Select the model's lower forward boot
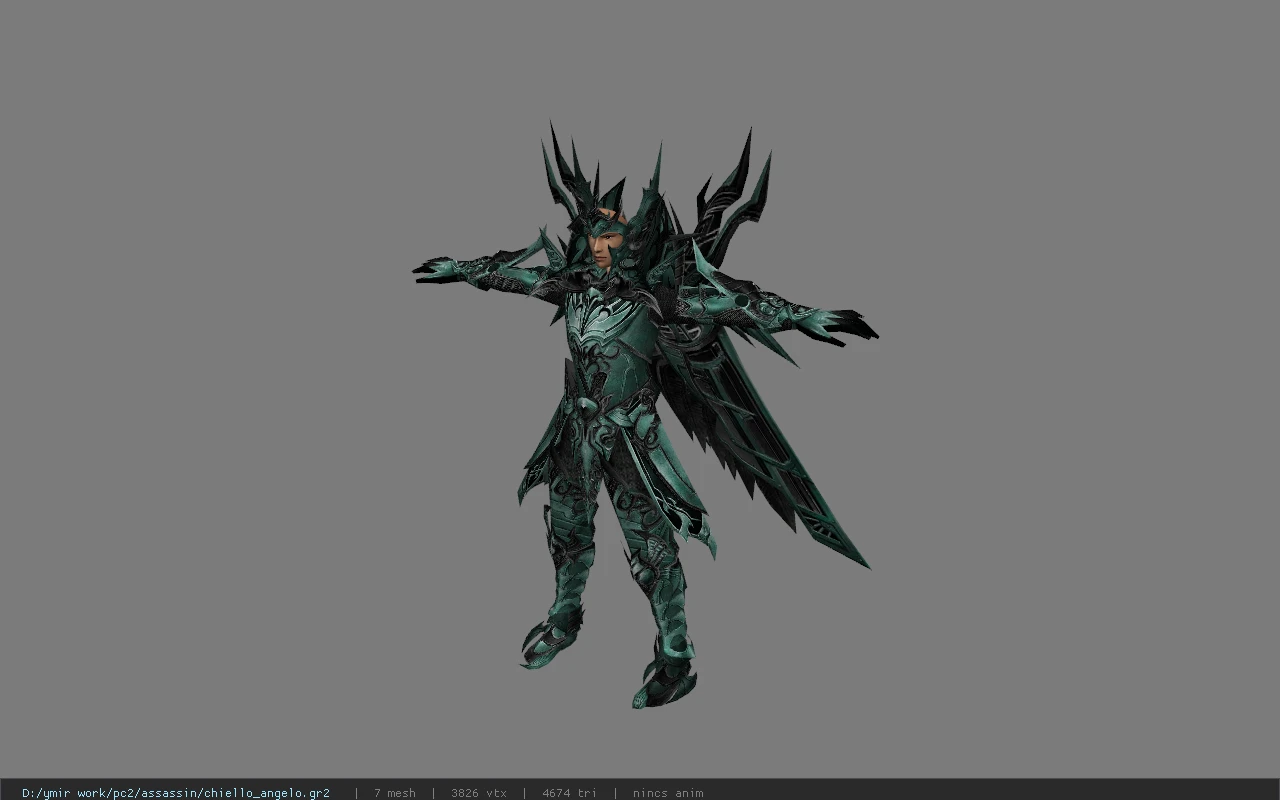This screenshot has height=800, width=1280. pyautogui.click(x=663, y=680)
